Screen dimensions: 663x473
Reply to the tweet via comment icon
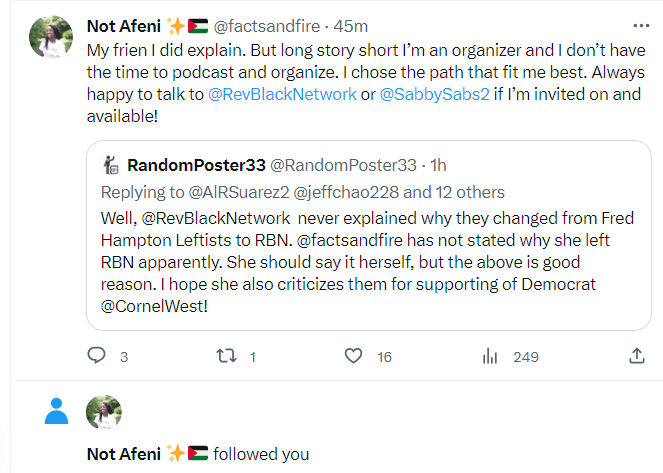97,355
